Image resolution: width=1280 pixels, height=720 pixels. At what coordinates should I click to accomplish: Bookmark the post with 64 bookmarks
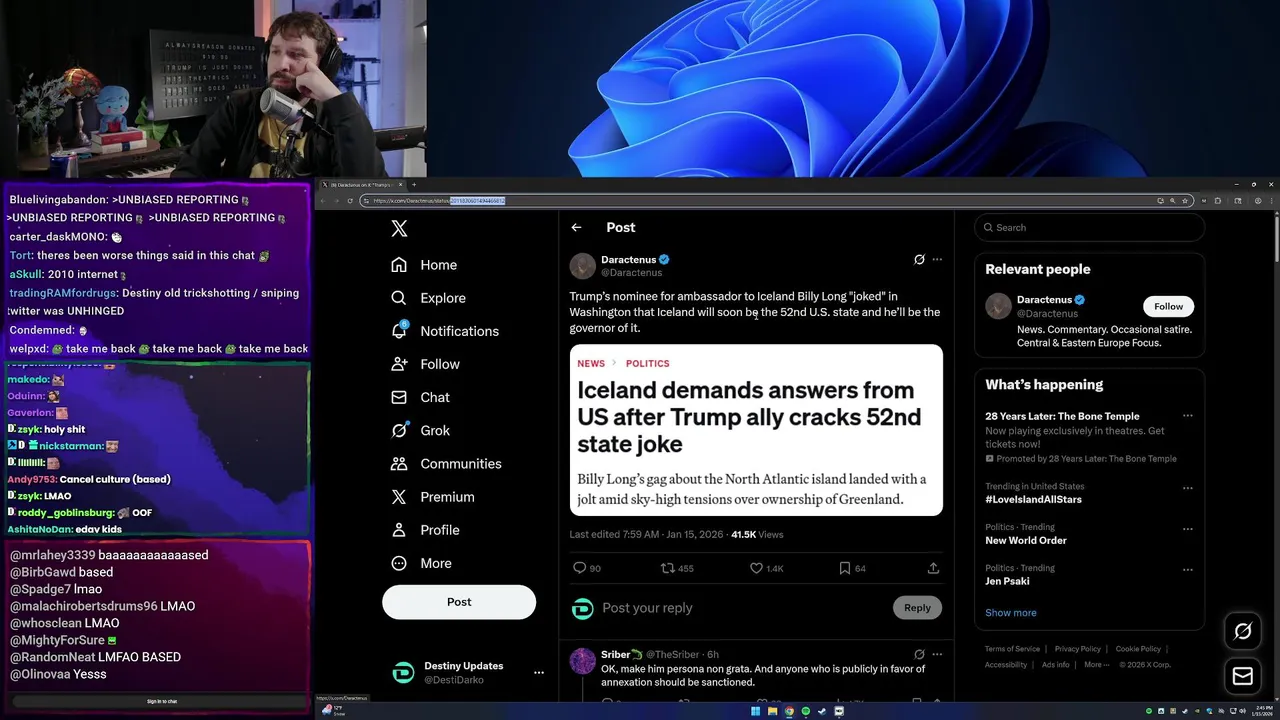pyautogui.click(x=844, y=568)
